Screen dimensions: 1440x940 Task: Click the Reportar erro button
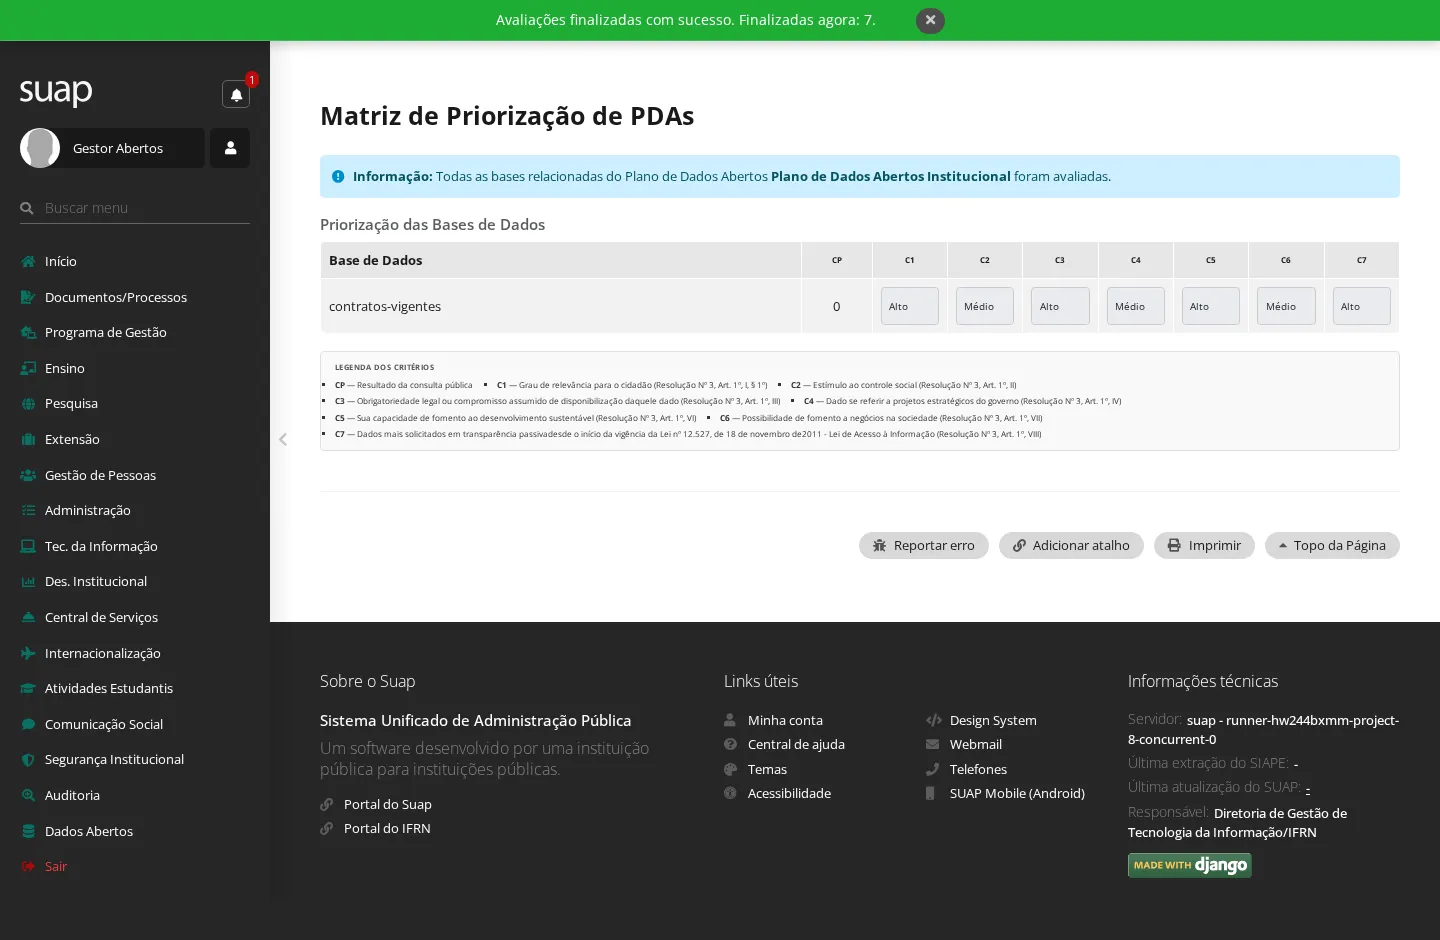[x=924, y=545]
